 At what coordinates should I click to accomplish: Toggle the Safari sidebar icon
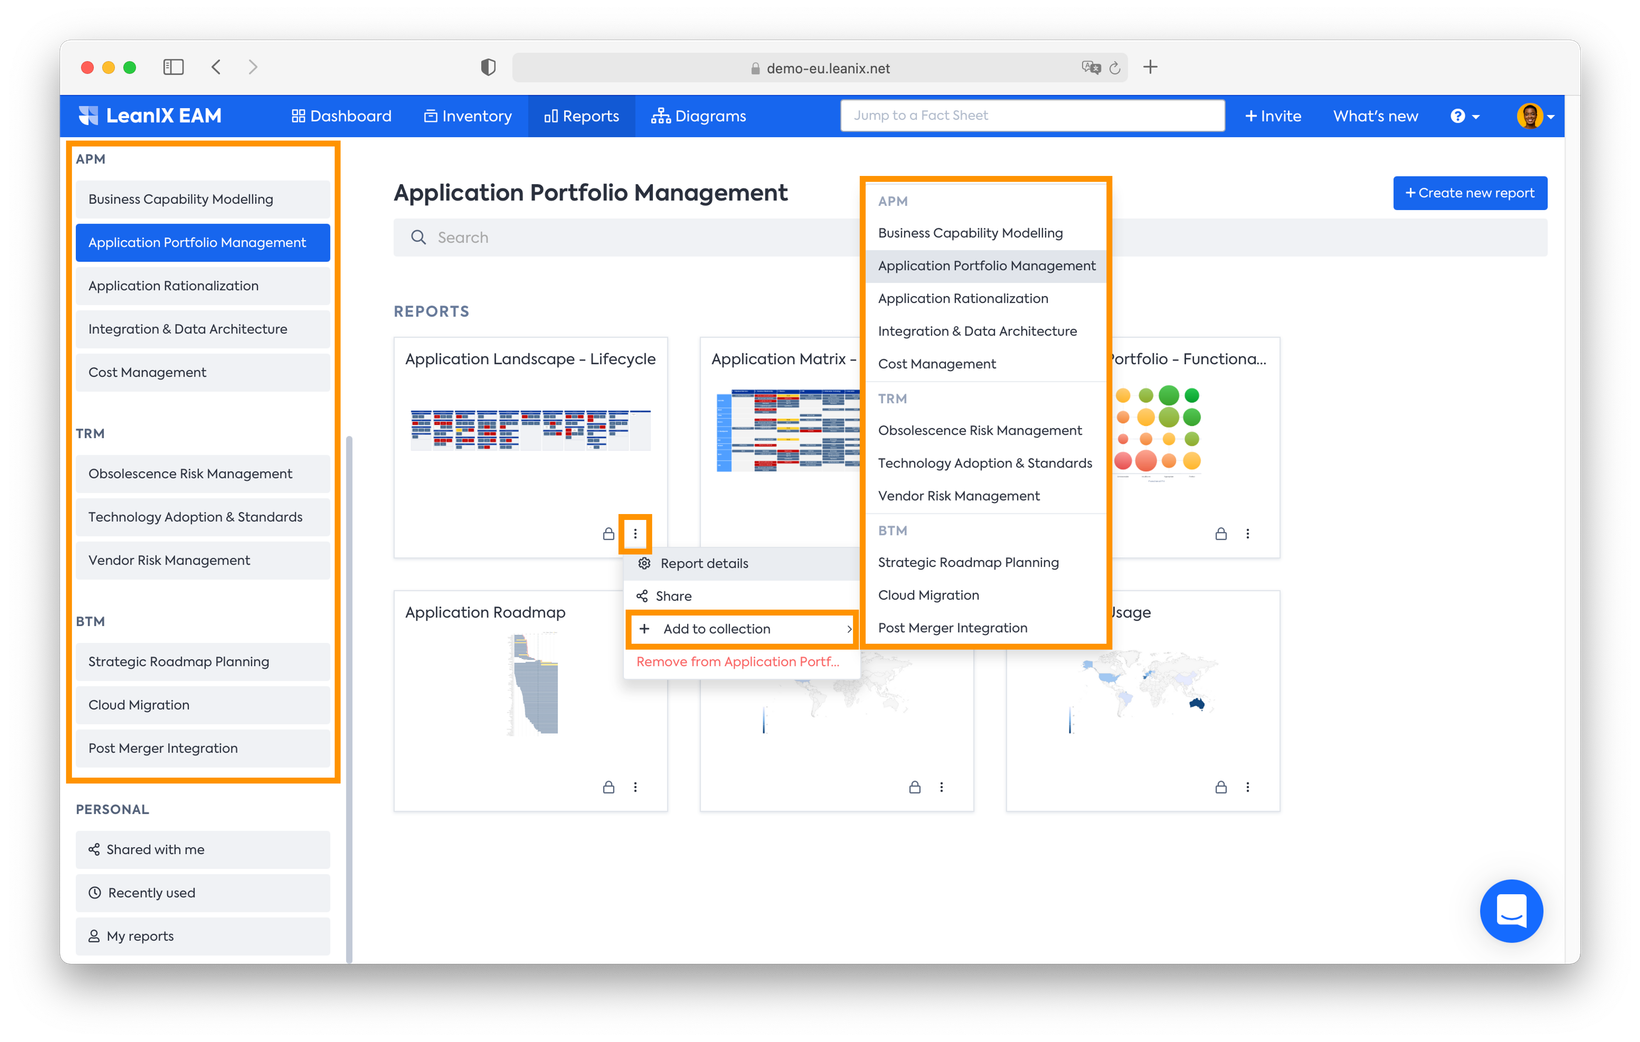[173, 67]
